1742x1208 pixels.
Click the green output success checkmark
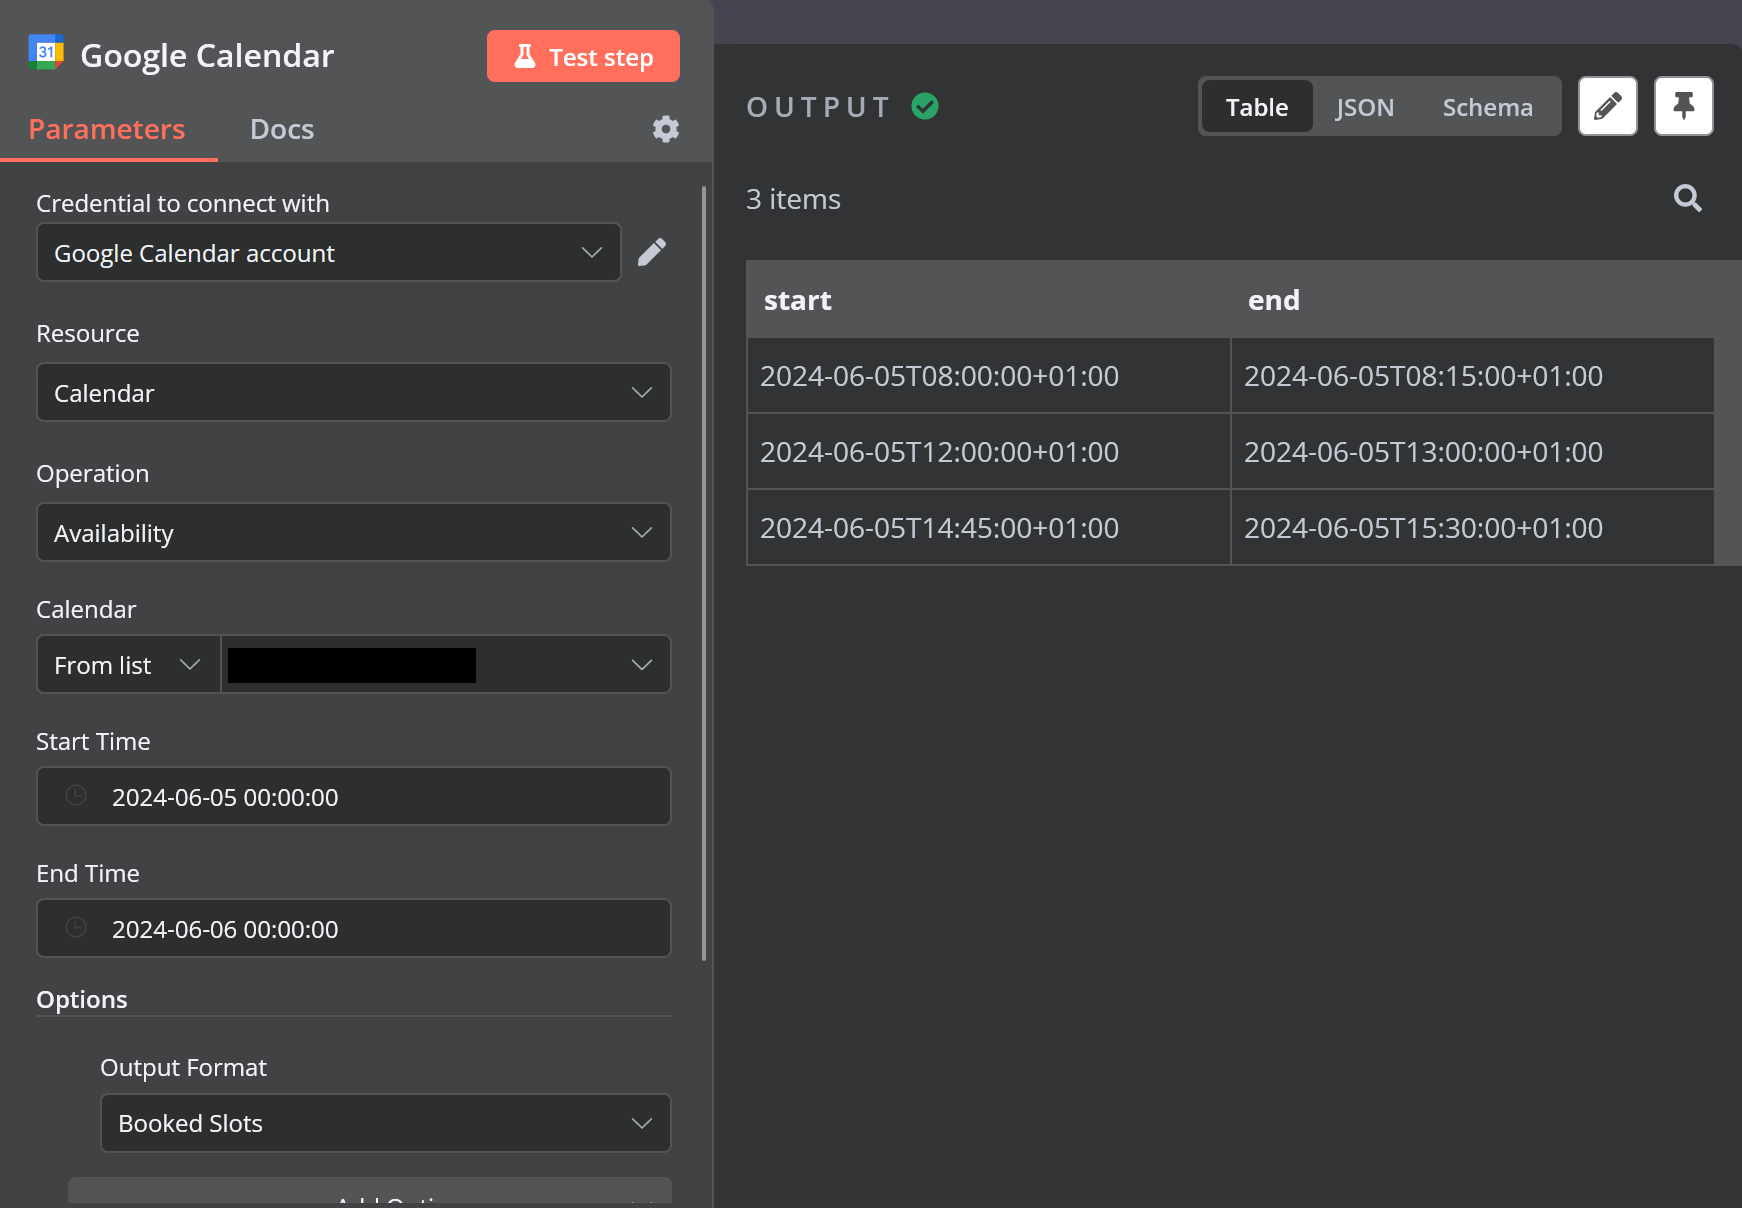click(925, 106)
